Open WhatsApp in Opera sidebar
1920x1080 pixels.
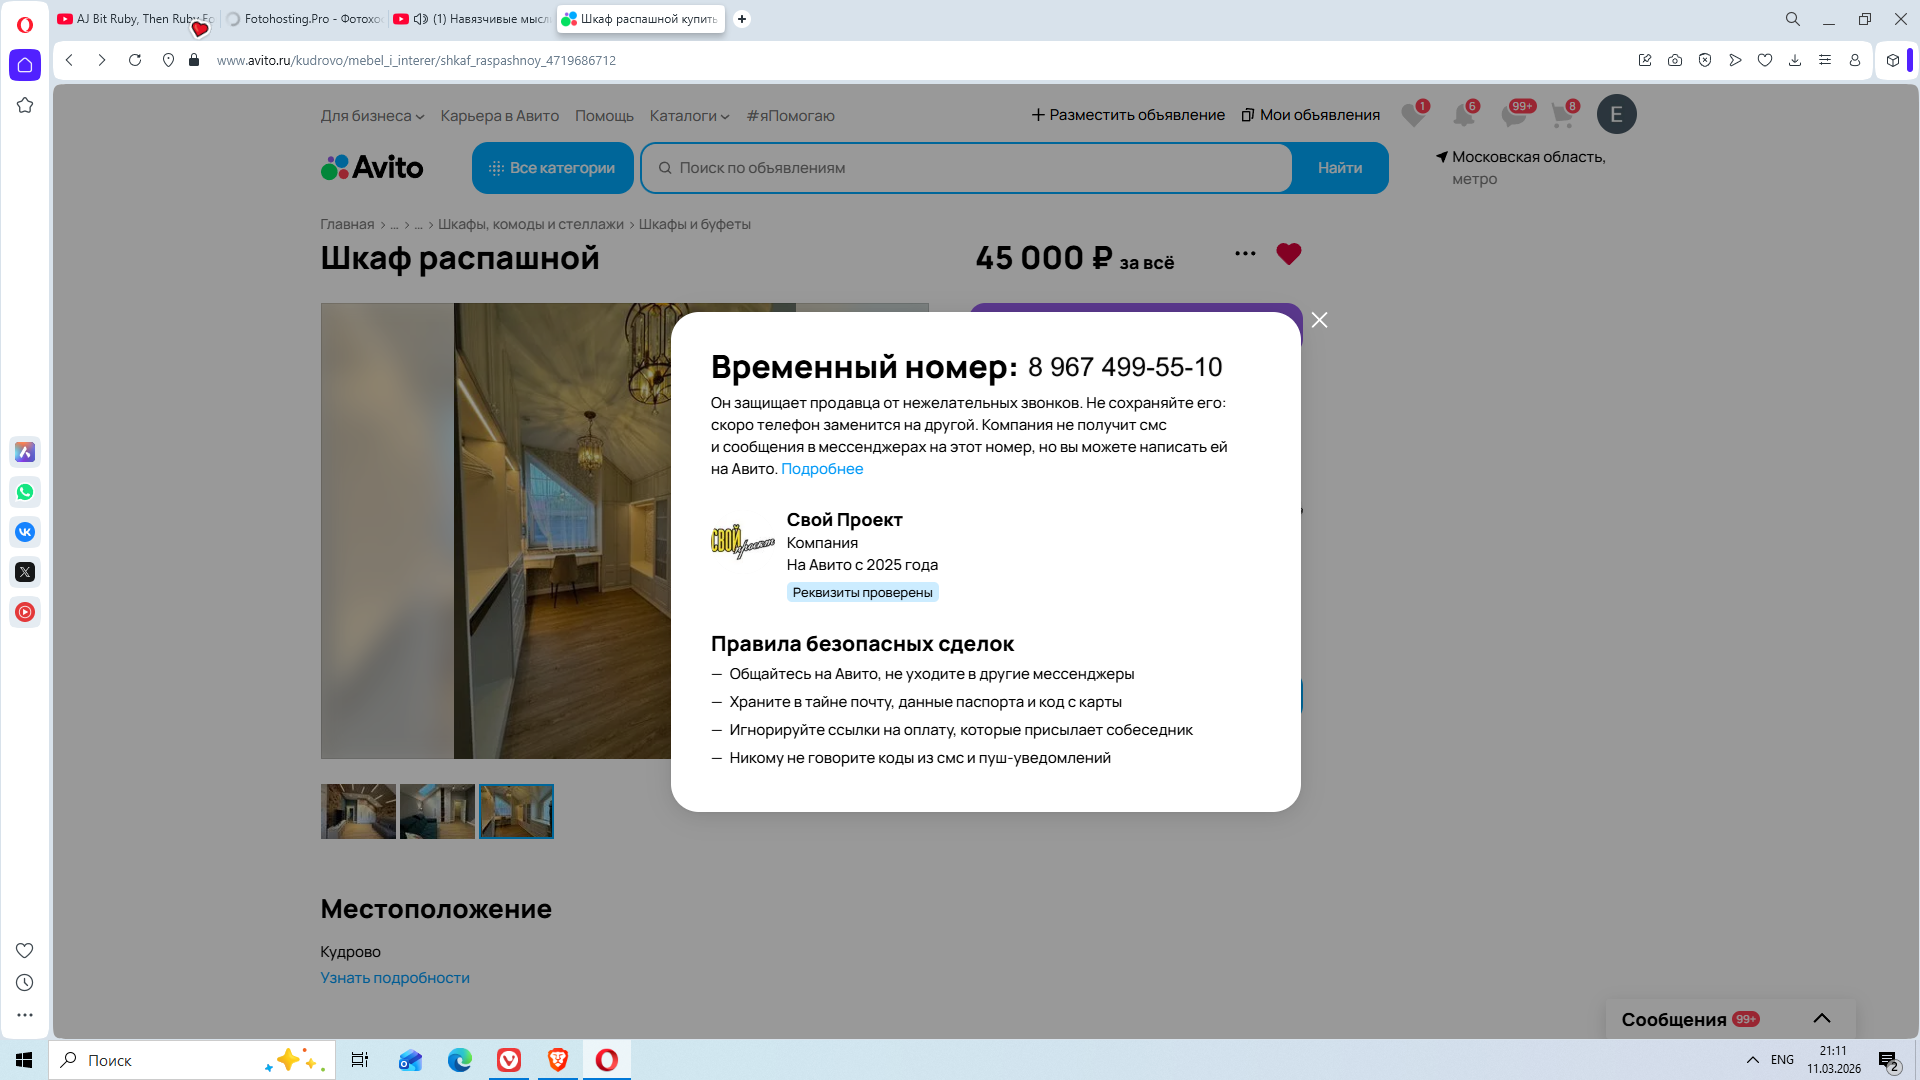tap(25, 492)
